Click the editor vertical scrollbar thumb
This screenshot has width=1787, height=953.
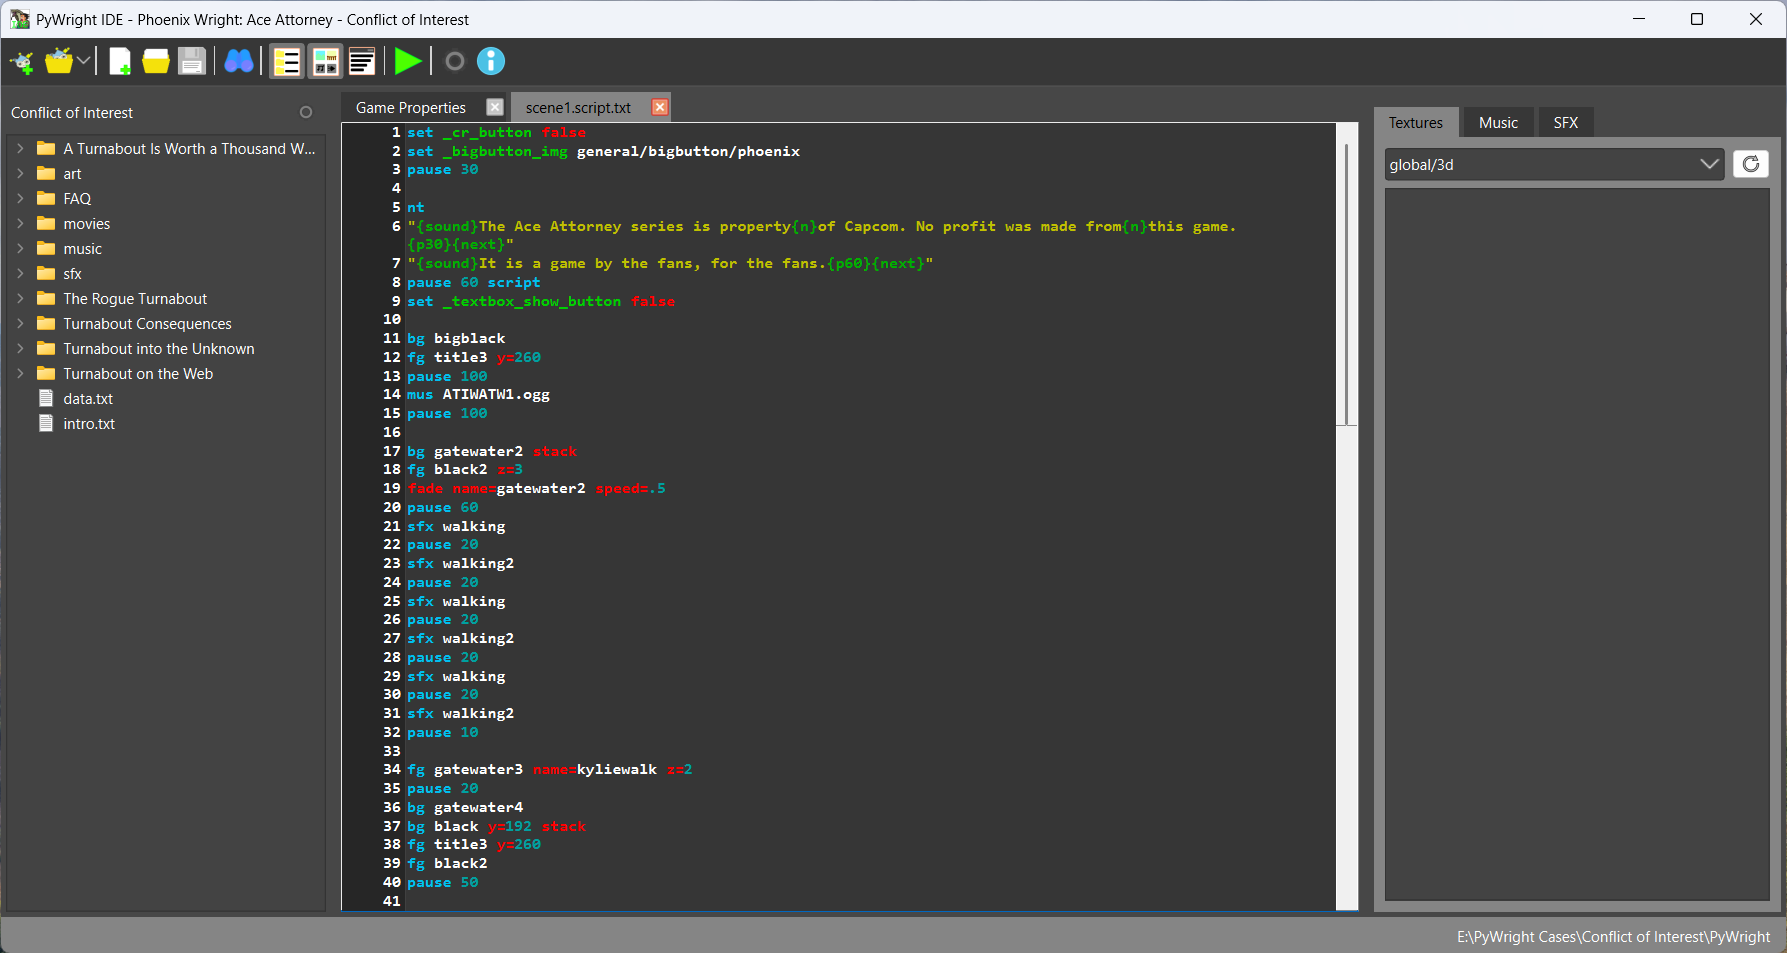(x=1346, y=284)
